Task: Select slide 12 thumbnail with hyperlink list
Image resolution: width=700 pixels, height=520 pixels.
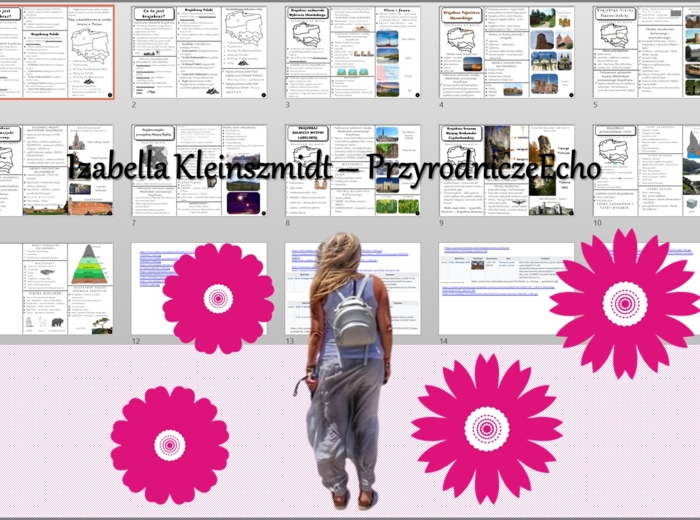Action: (199, 289)
